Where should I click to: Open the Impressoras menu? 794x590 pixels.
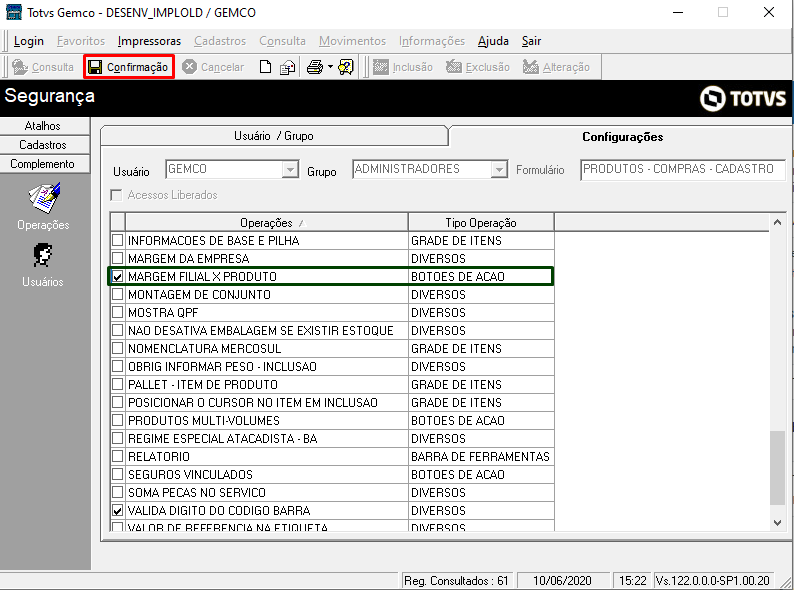click(149, 41)
